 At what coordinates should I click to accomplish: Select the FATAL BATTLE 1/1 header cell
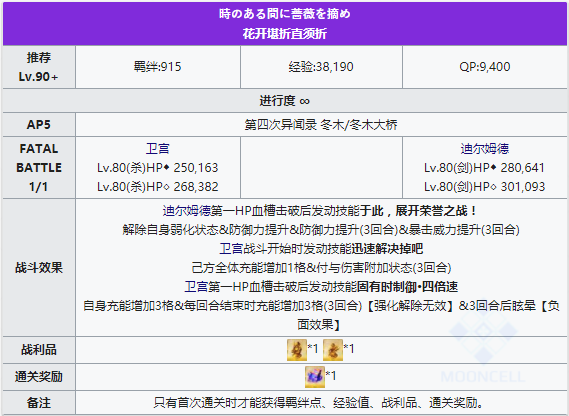tap(39, 167)
